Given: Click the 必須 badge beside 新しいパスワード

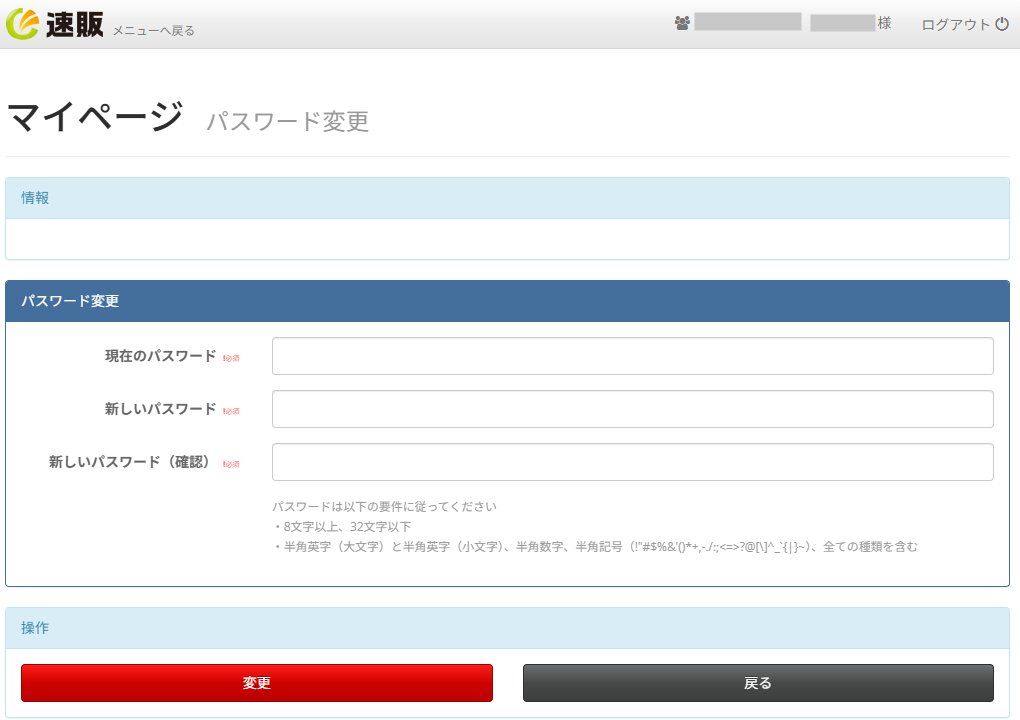Looking at the screenshot, I should (x=231, y=410).
